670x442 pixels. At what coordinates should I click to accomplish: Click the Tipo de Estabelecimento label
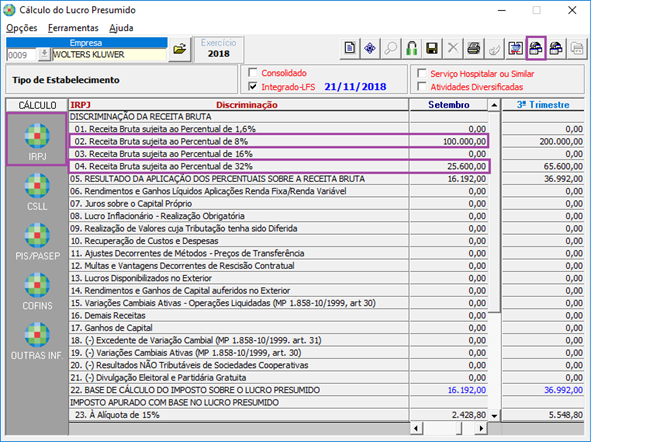[x=66, y=80]
